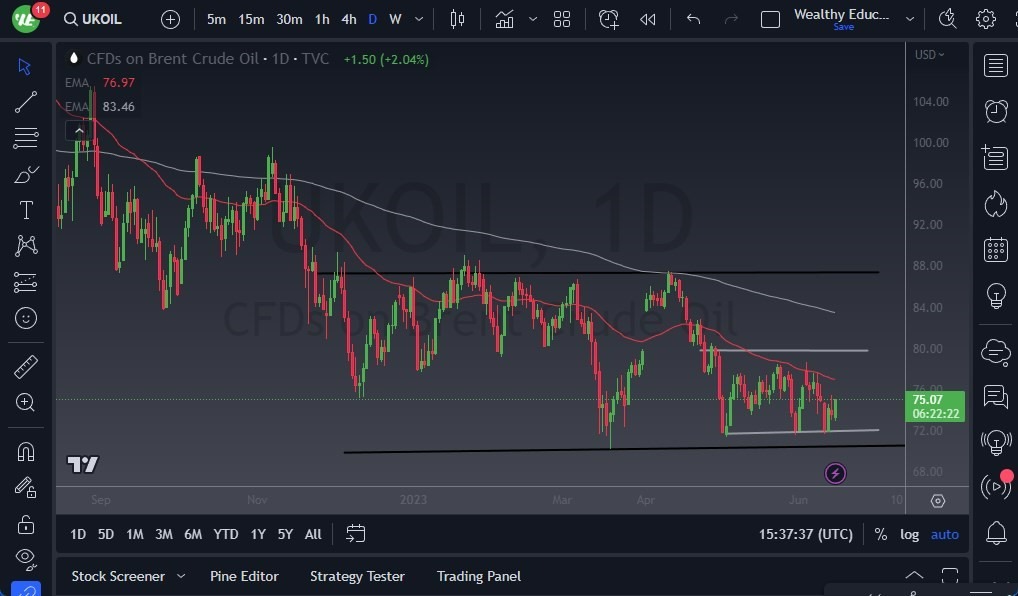1018x596 pixels.
Task: Open the Measure ruler tool
Action: [x=25, y=366]
